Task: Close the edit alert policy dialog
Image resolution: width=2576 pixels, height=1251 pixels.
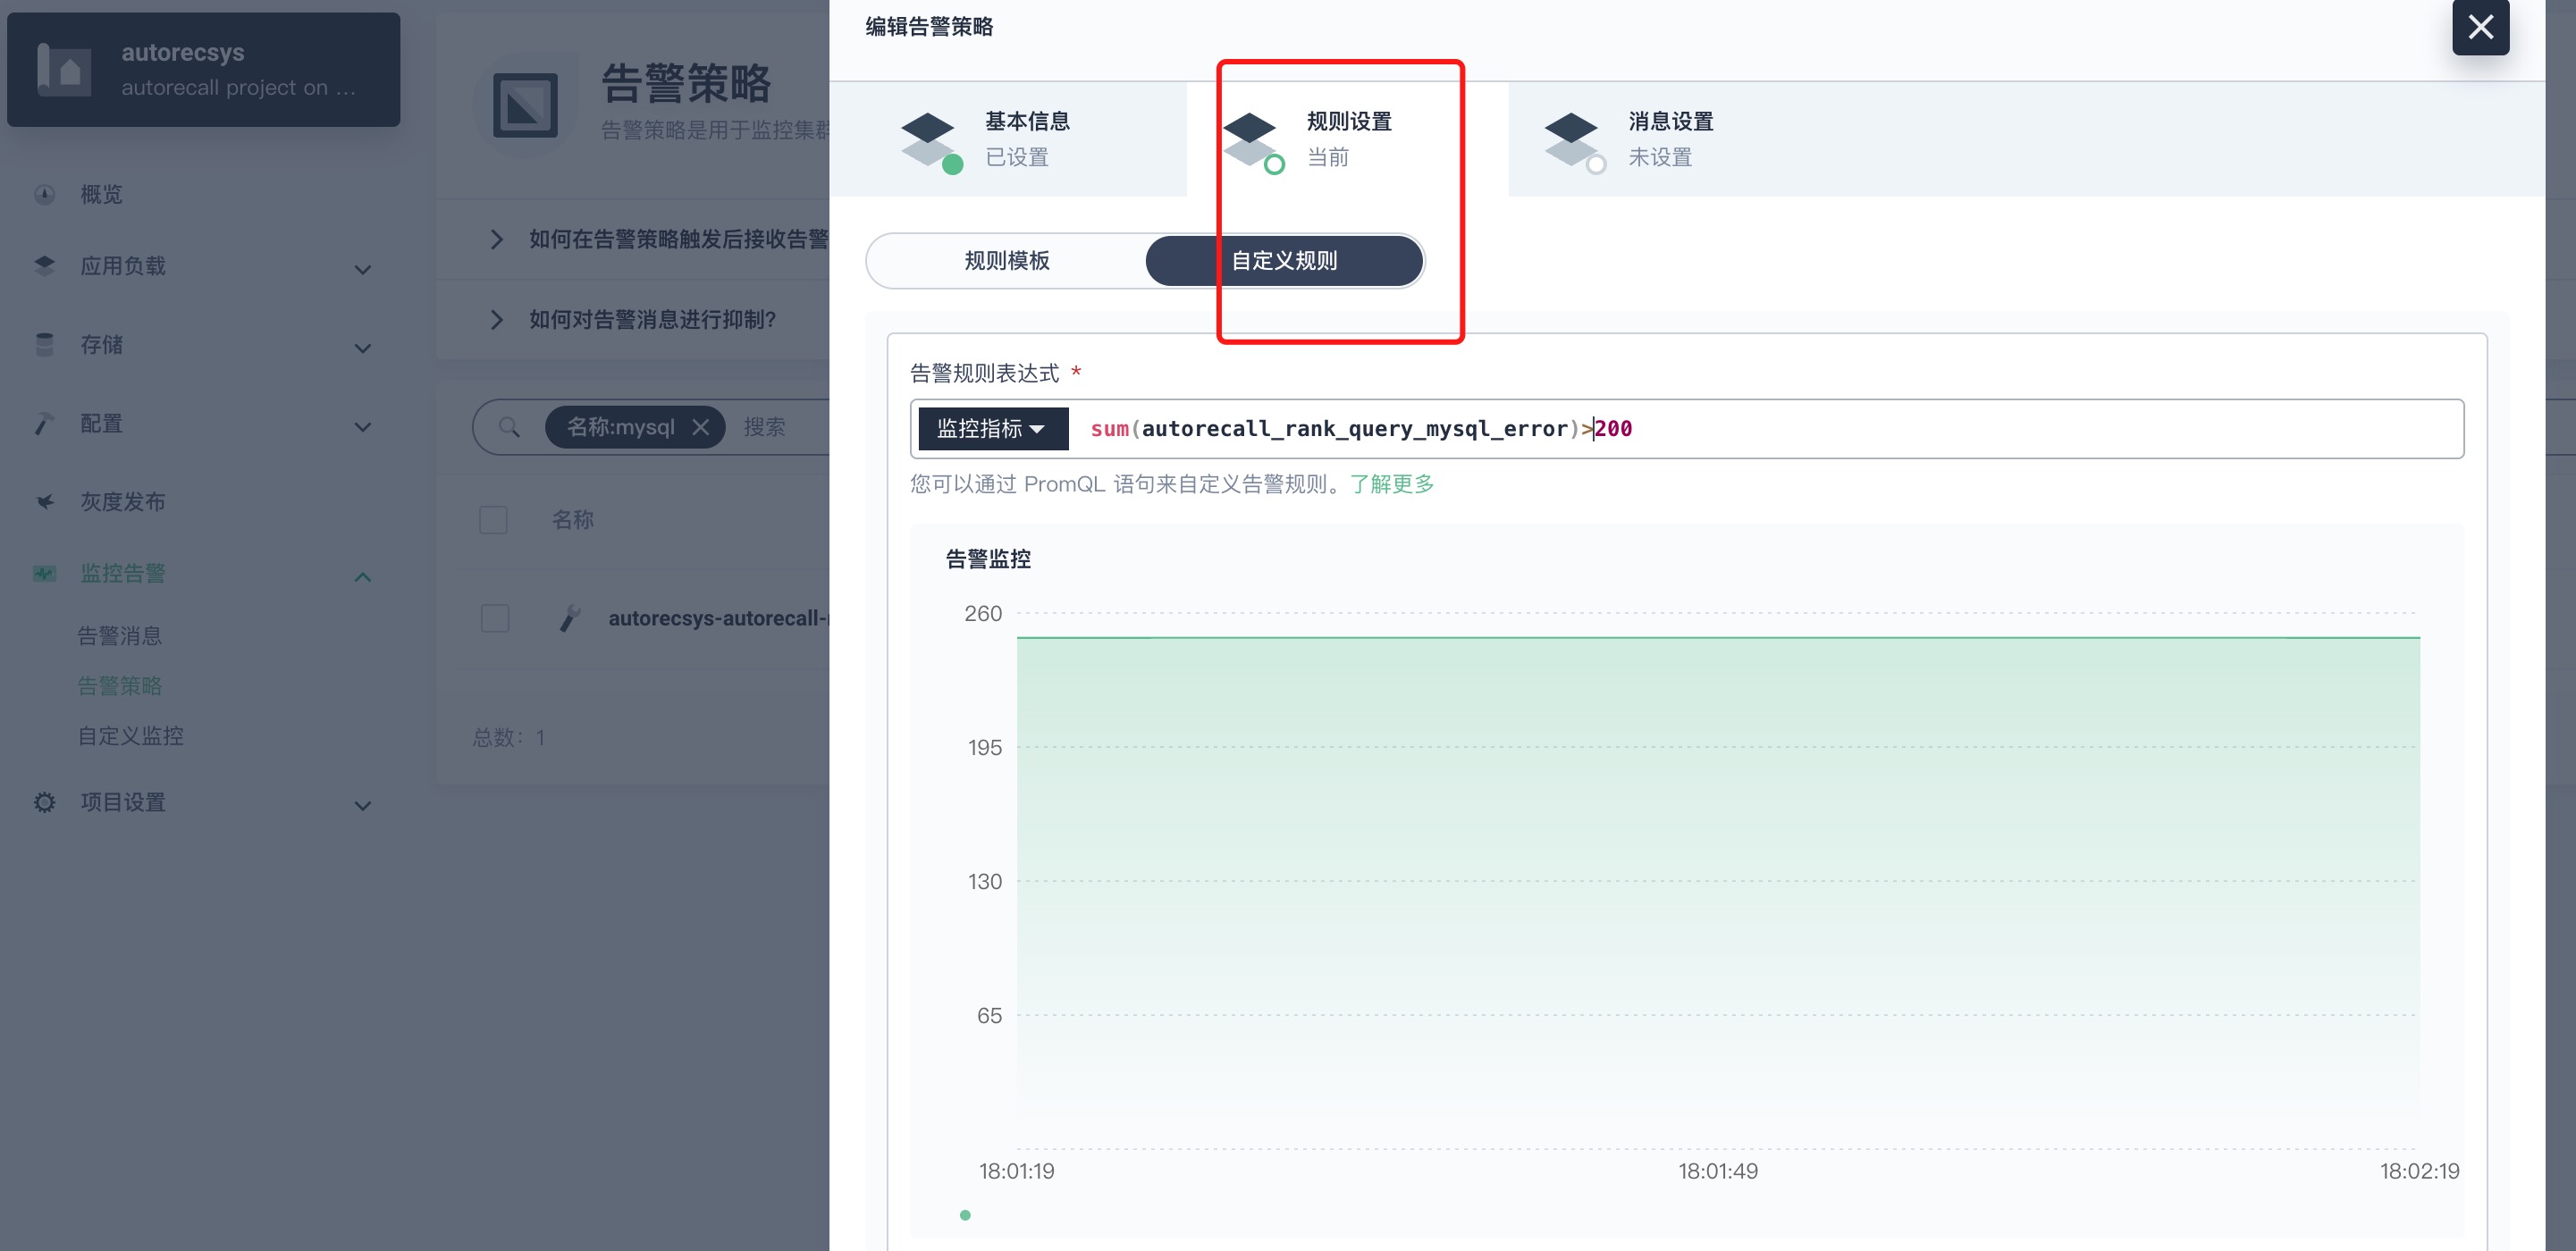Action: pos(2480,27)
